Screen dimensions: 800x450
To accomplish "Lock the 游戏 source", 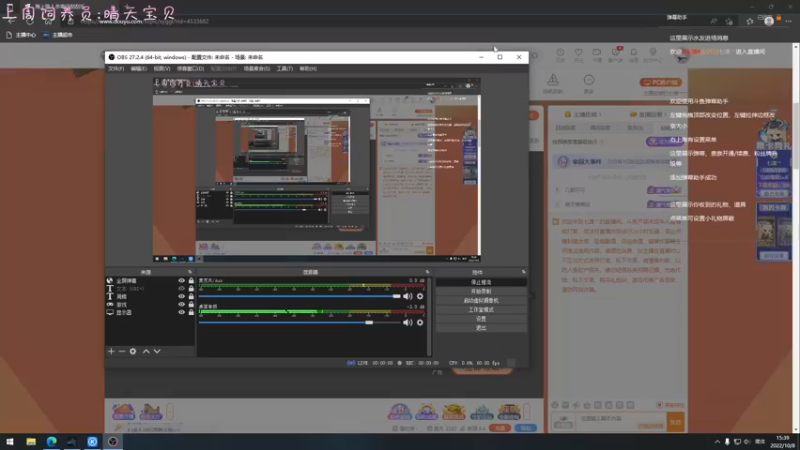I will coord(191,304).
